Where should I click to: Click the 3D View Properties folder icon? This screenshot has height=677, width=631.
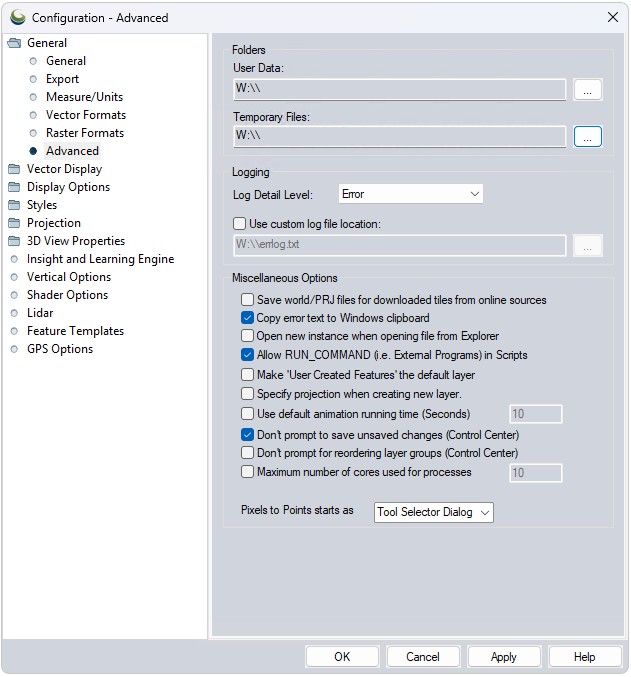pos(14,241)
